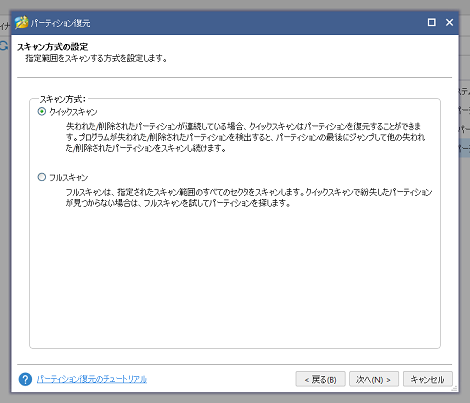Cancel the wizard via キャンセル button
470x403 pixels.
[x=428, y=379]
